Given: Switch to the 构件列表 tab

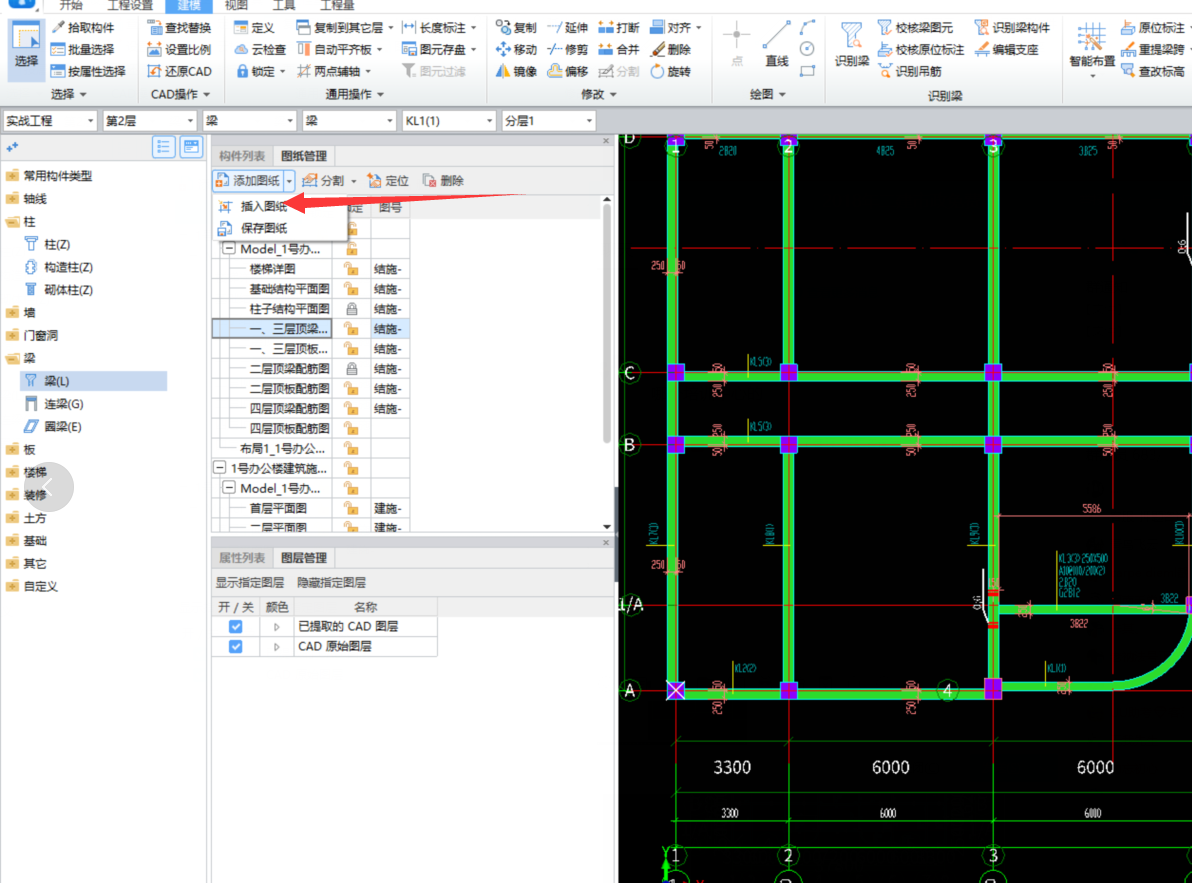Looking at the screenshot, I should click(x=242, y=156).
